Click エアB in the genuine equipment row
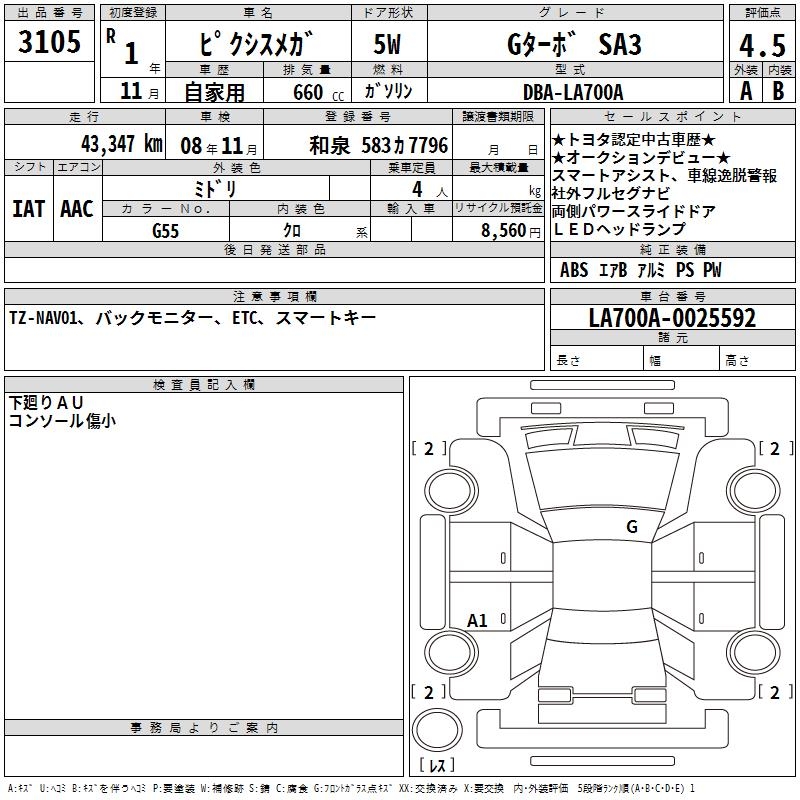 (x=613, y=269)
